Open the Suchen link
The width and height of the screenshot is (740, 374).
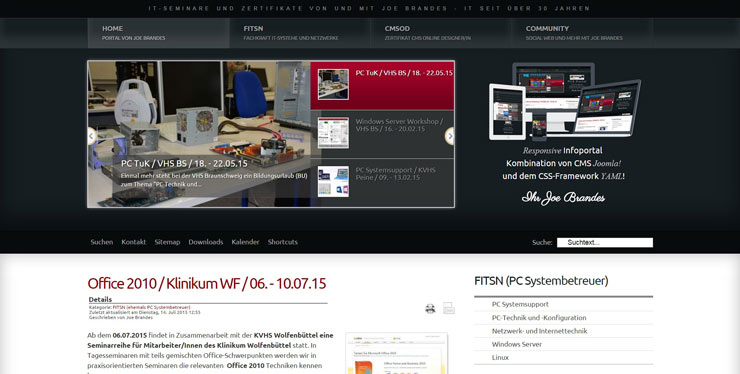101,242
